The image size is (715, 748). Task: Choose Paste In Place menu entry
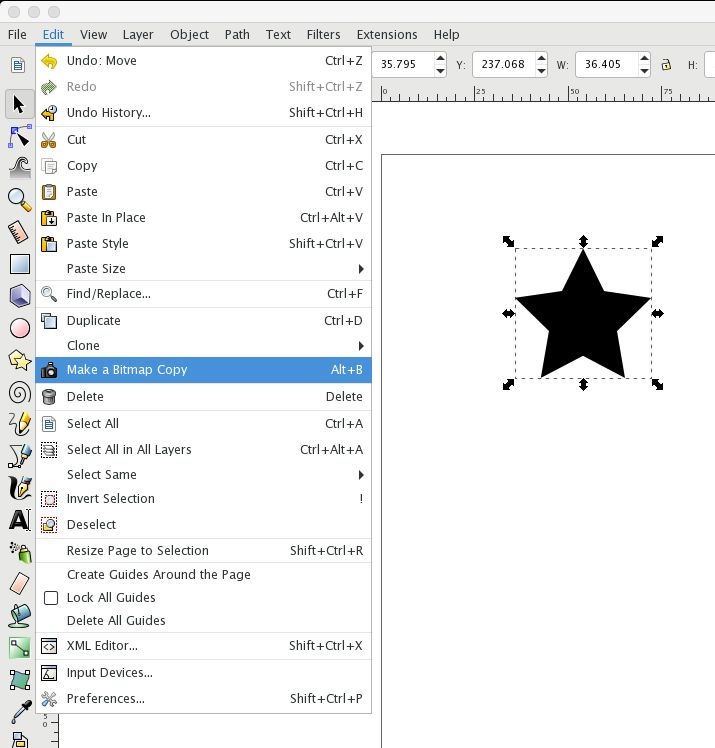(x=204, y=218)
